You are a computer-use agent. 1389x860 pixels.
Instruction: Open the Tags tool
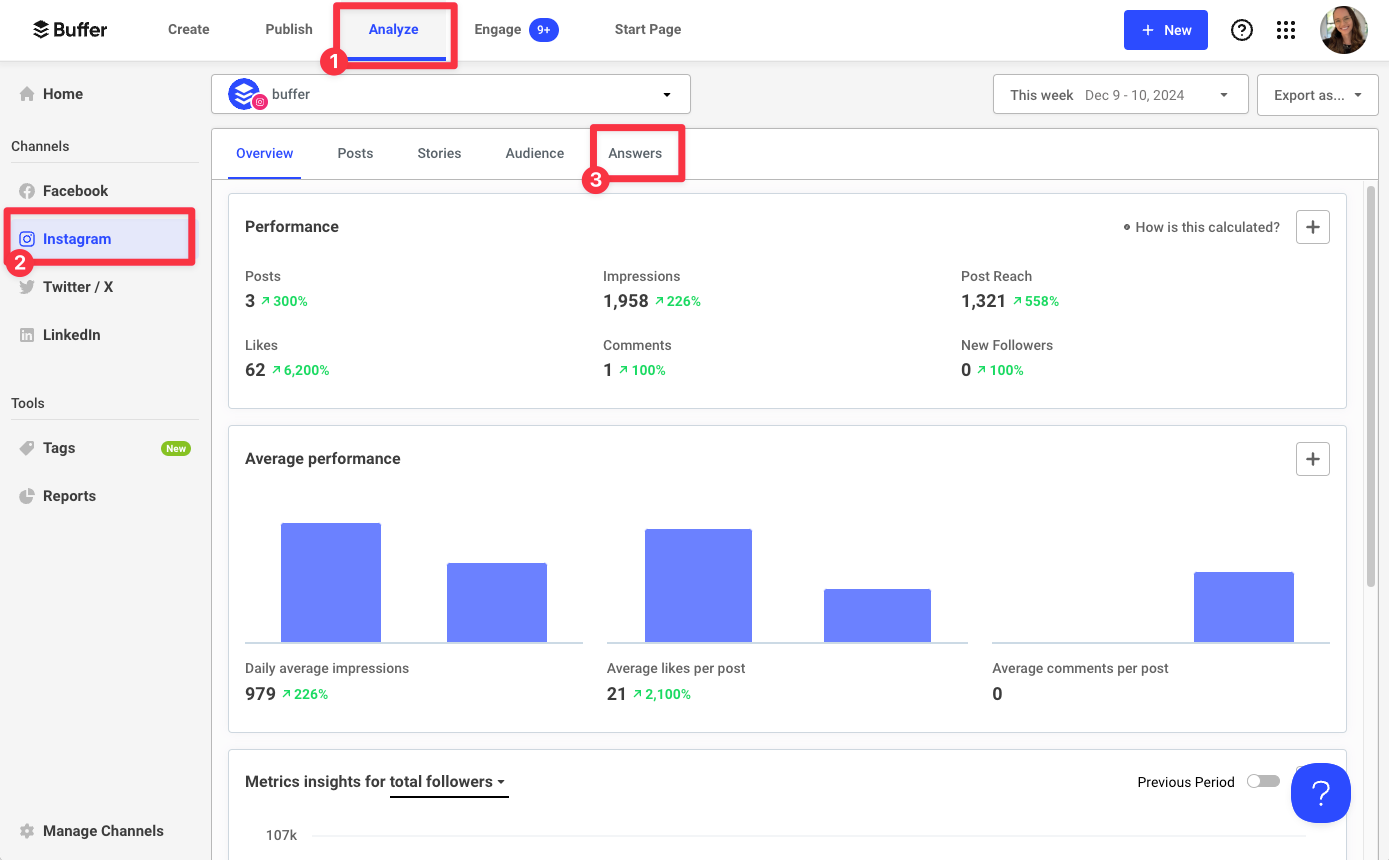(x=57, y=447)
